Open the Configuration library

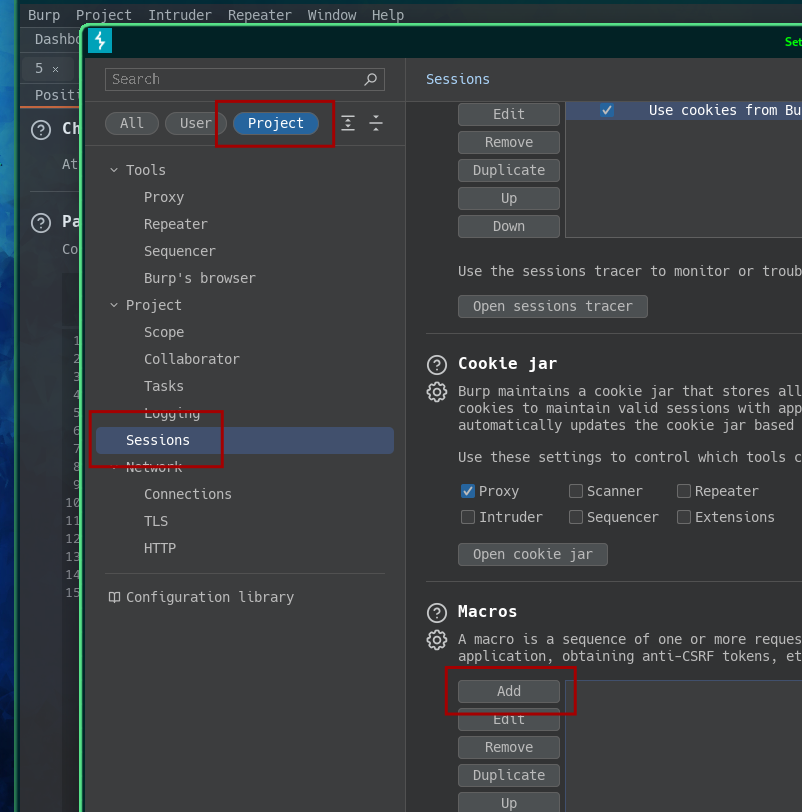click(210, 597)
